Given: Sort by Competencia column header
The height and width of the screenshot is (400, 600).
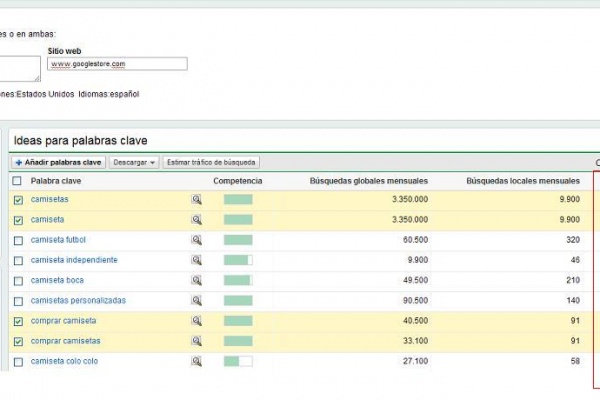Looking at the screenshot, I should pos(238,181).
